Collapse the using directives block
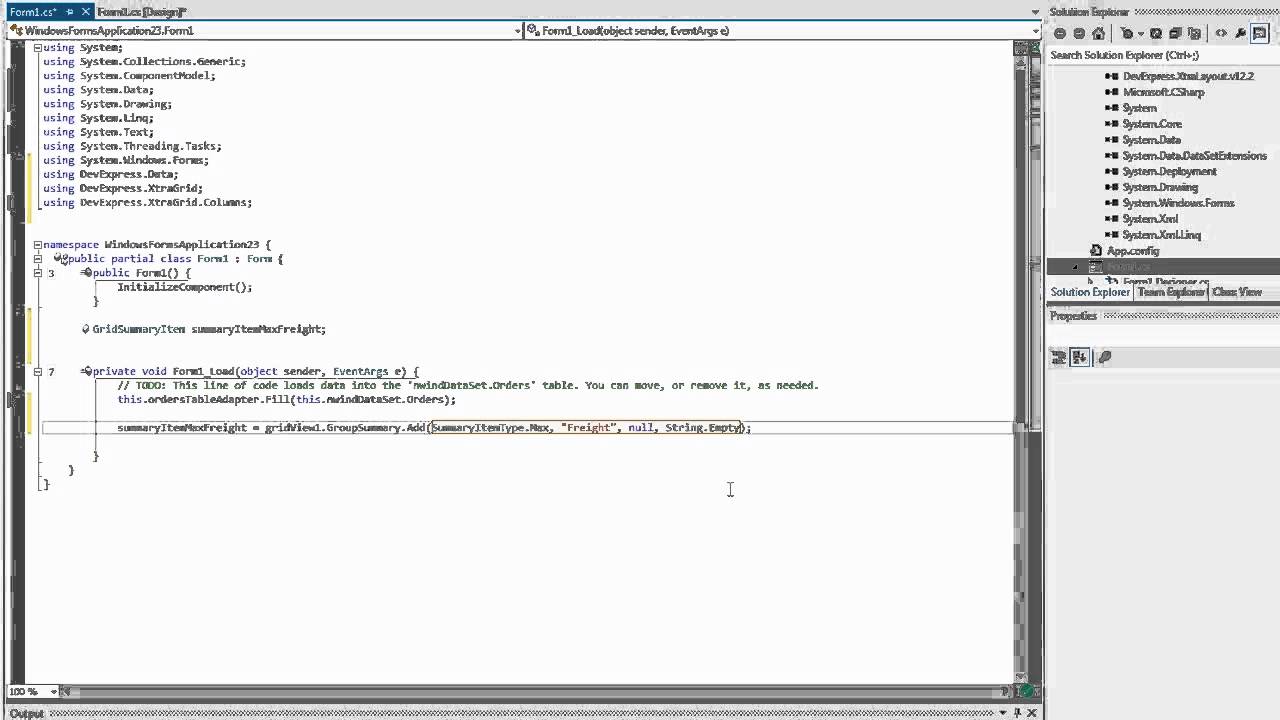 click(37, 47)
